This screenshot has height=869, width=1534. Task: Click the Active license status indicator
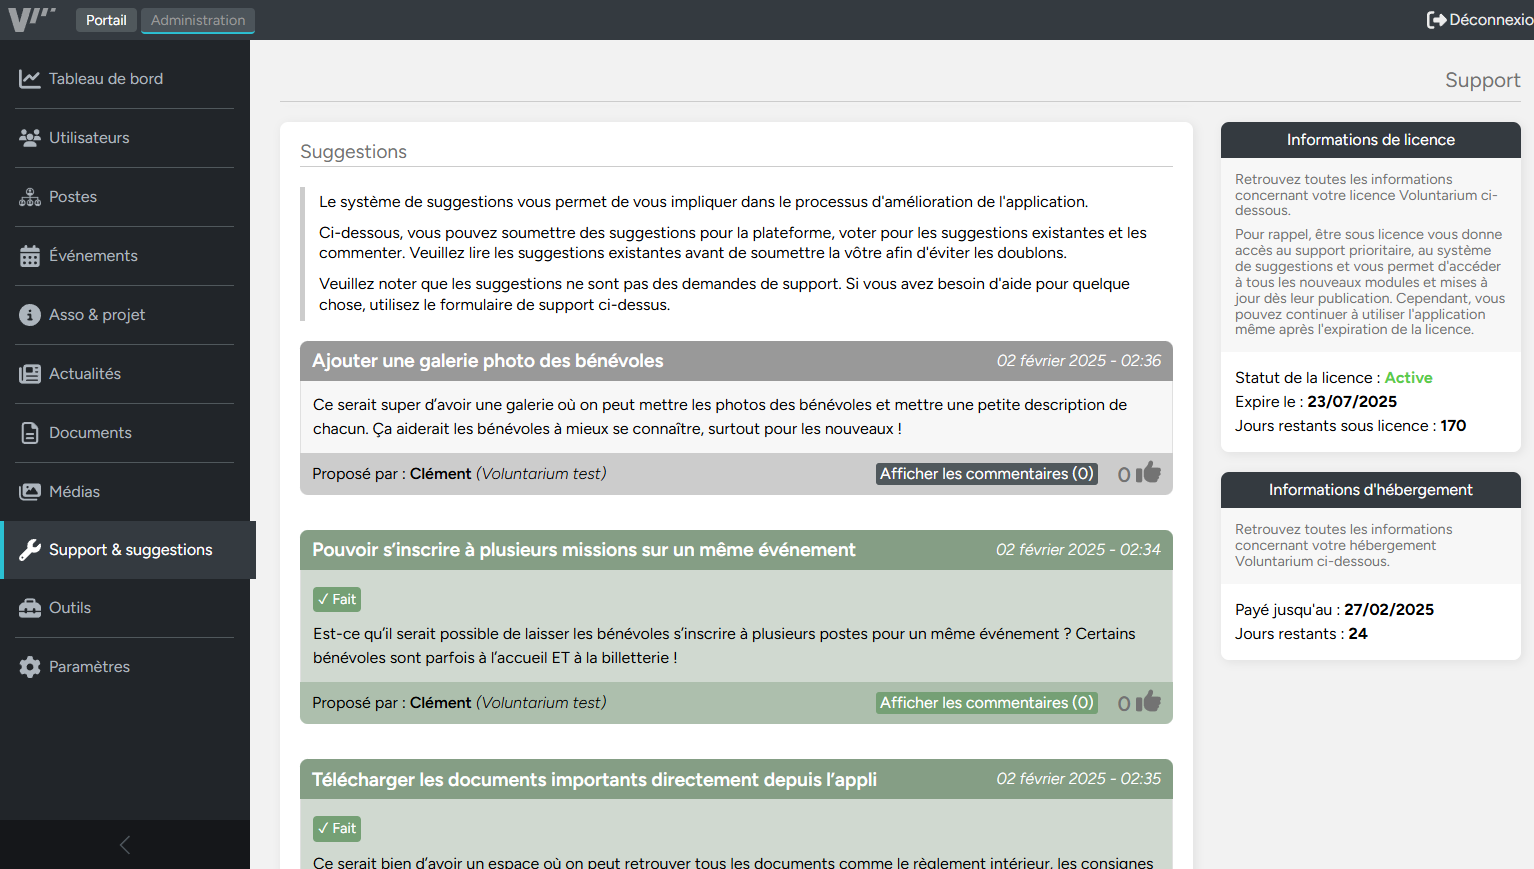pyautogui.click(x=1408, y=377)
